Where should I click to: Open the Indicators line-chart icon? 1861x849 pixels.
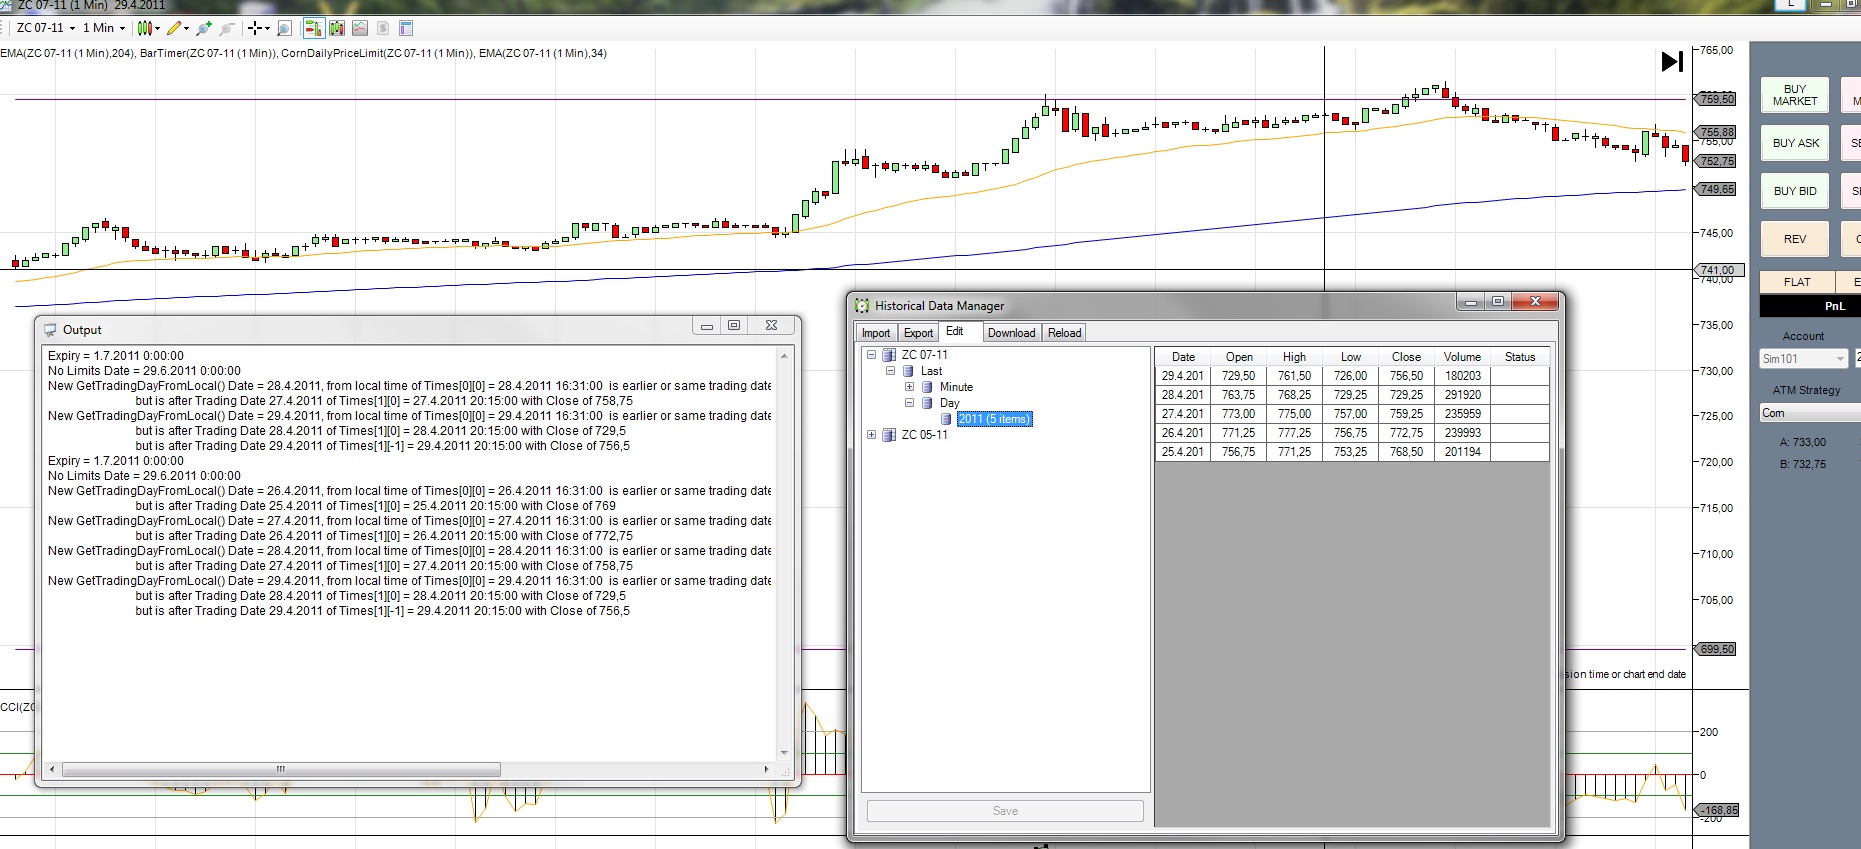(x=360, y=28)
